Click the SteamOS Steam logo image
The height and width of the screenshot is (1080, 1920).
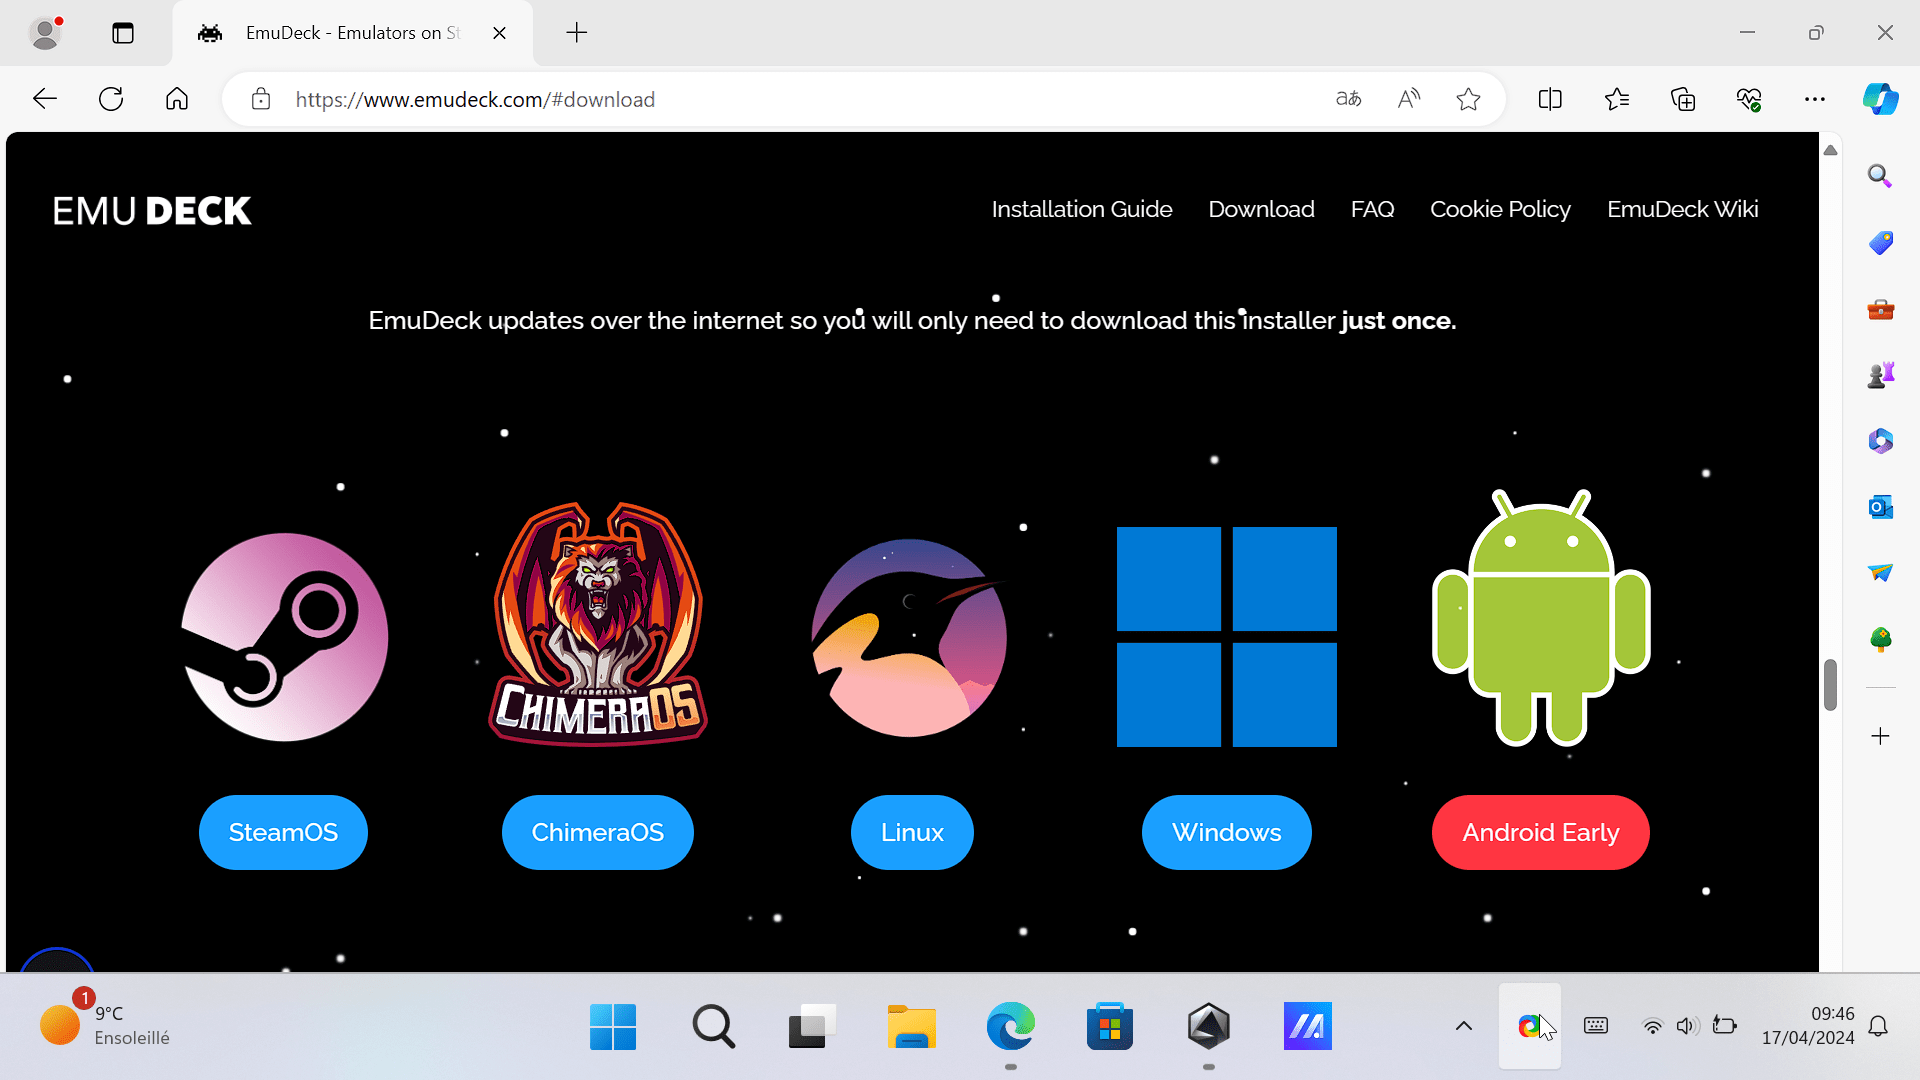pyautogui.click(x=284, y=637)
